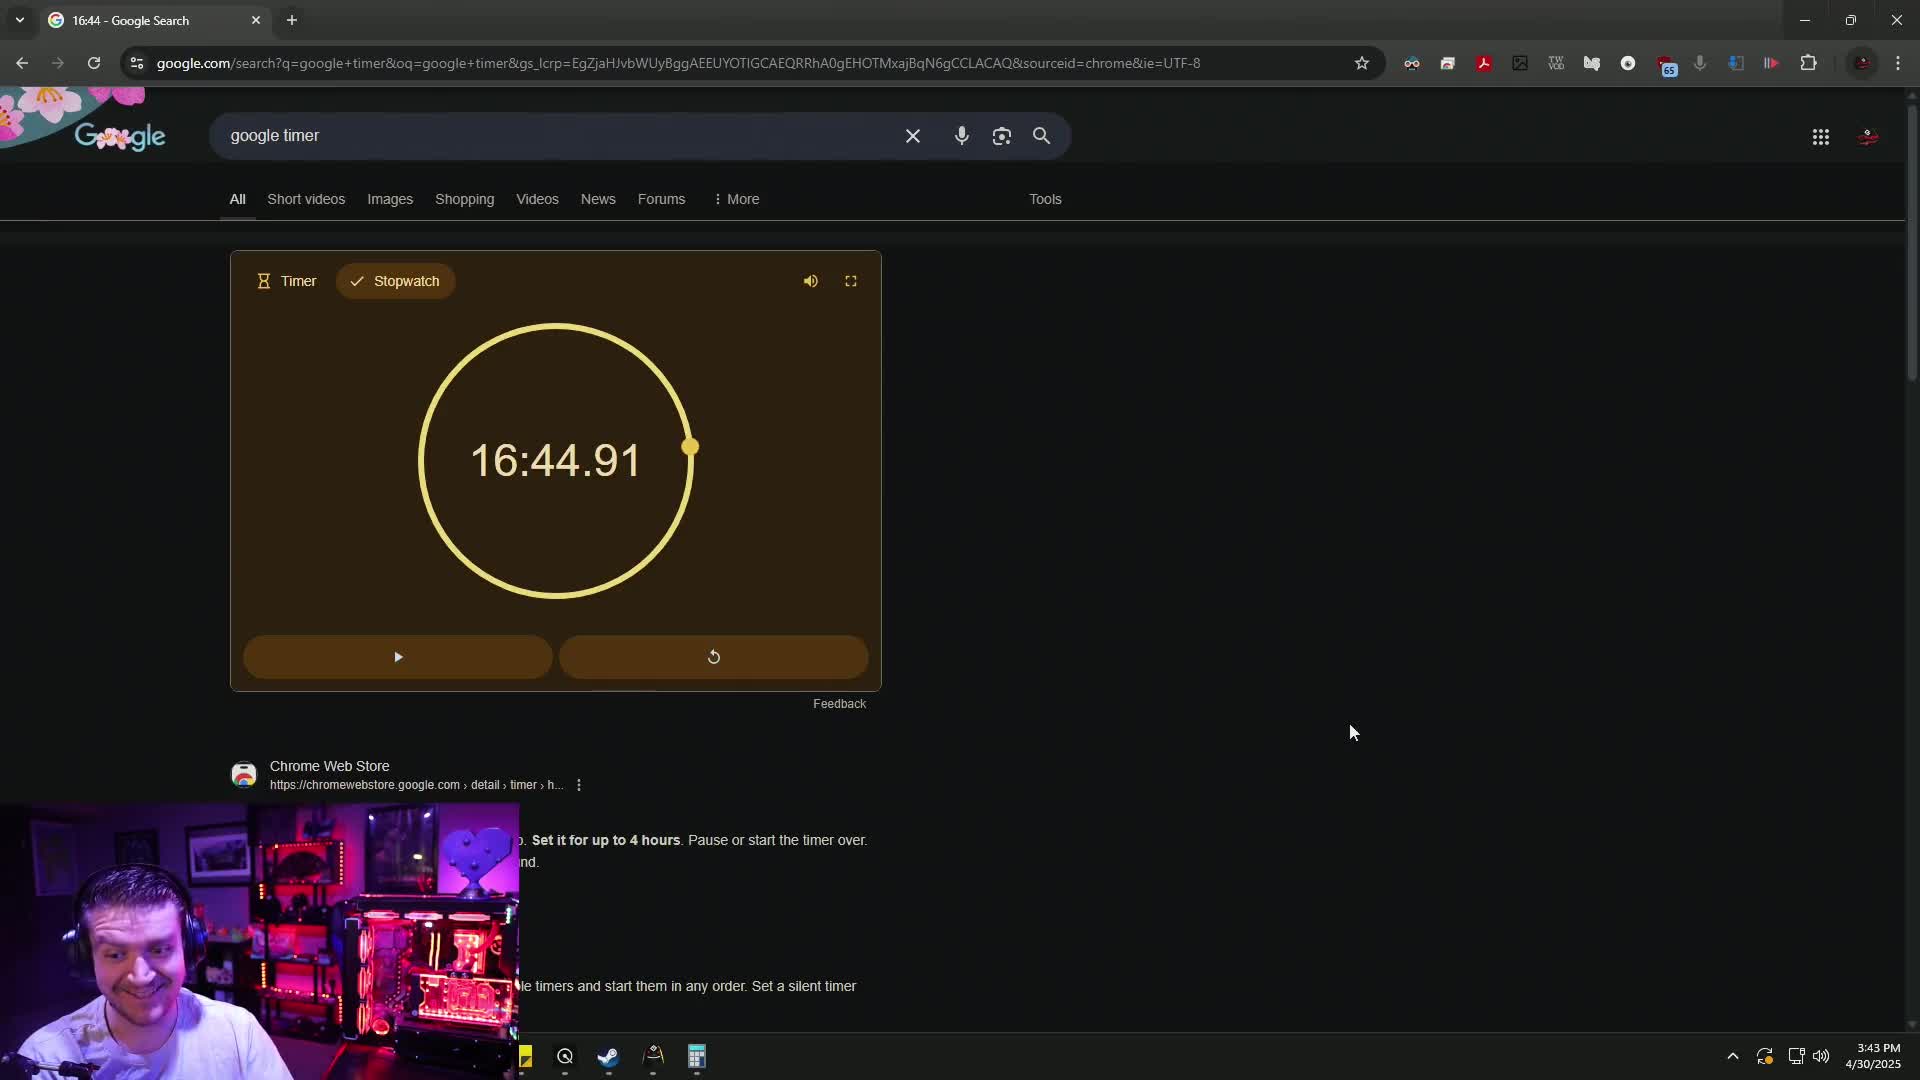The height and width of the screenshot is (1080, 1920).
Task: Switch to the Stopwatch mode
Action: pyautogui.click(x=395, y=281)
